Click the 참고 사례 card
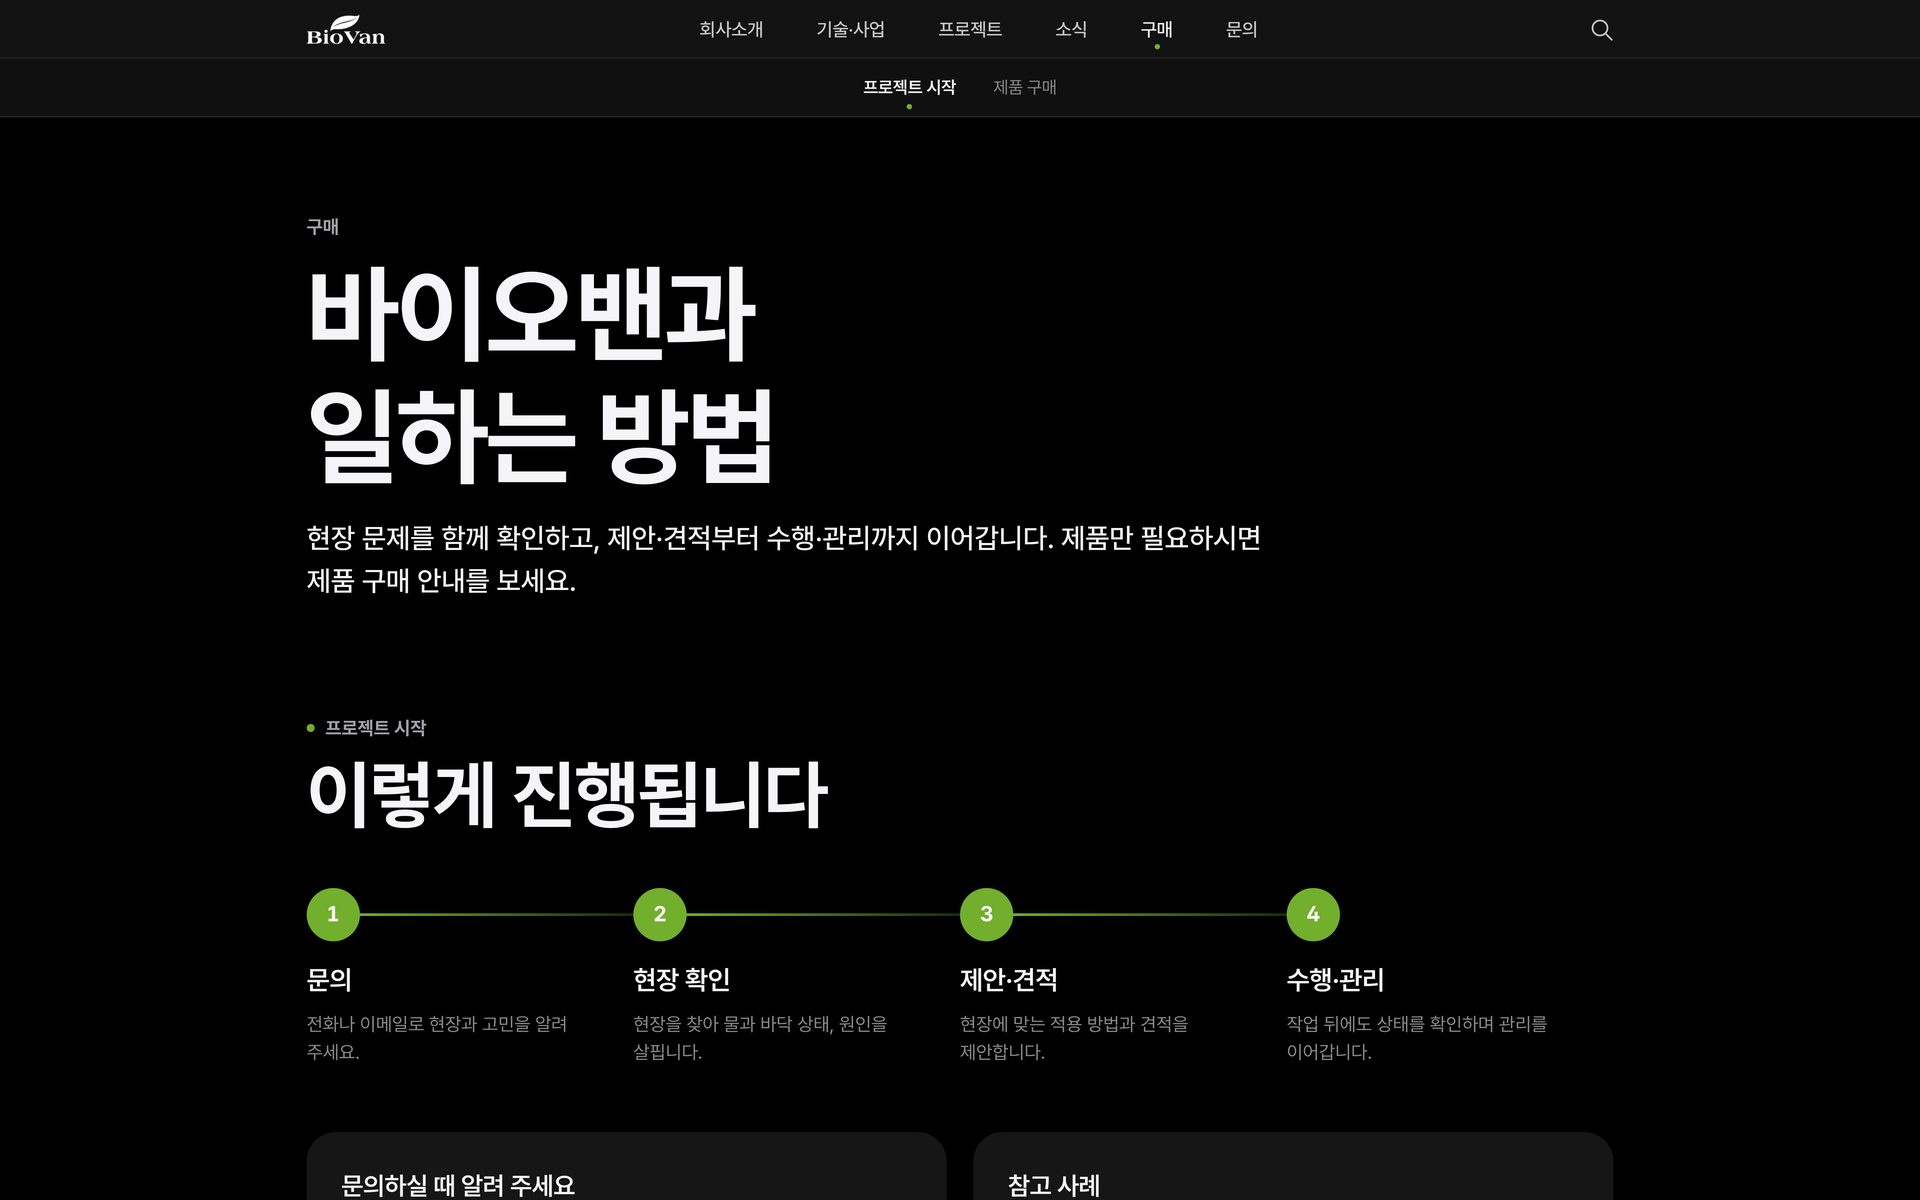Image resolution: width=1920 pixels, height=1200 pixels. pyautogui.click(x=1293, y=1167)
